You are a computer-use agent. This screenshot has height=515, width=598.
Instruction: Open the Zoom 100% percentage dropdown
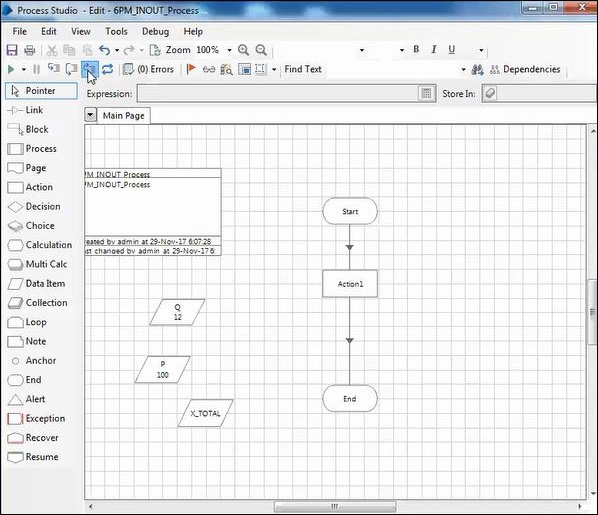tap(229, 50)
